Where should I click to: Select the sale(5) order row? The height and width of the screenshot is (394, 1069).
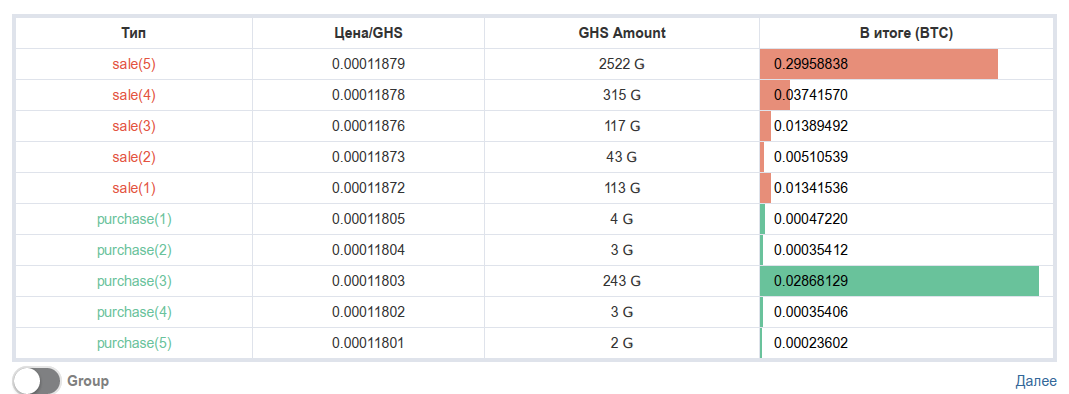[x=534, y=64]
